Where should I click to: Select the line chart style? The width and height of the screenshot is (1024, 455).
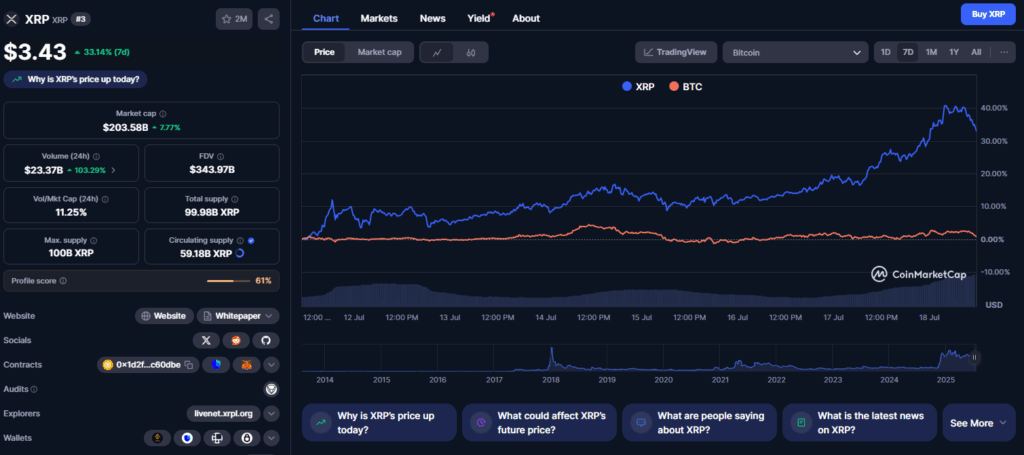click(x=438, y=53)
